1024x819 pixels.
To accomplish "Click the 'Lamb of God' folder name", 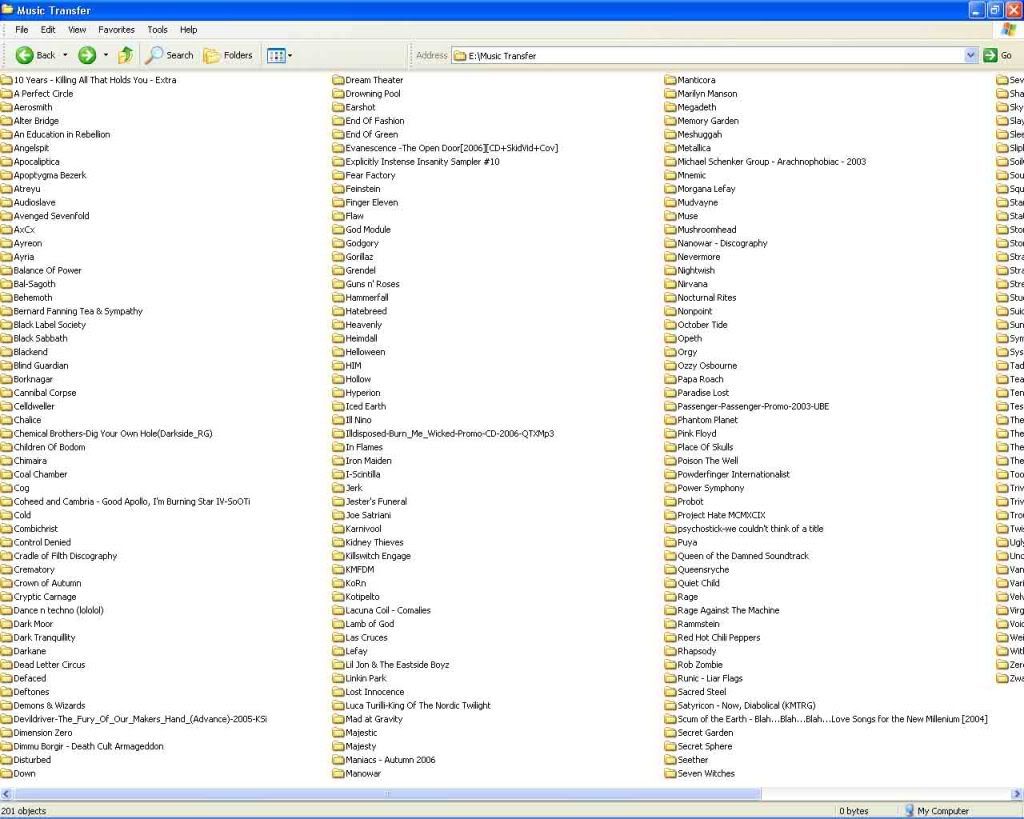I will pos(370,624).
